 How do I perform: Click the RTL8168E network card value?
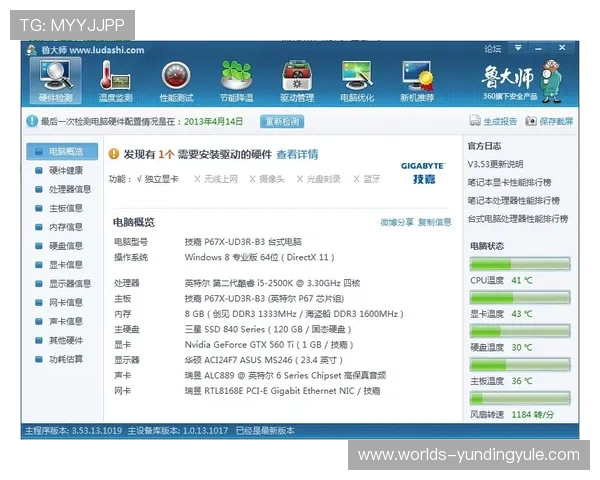[x=282, y=391]
